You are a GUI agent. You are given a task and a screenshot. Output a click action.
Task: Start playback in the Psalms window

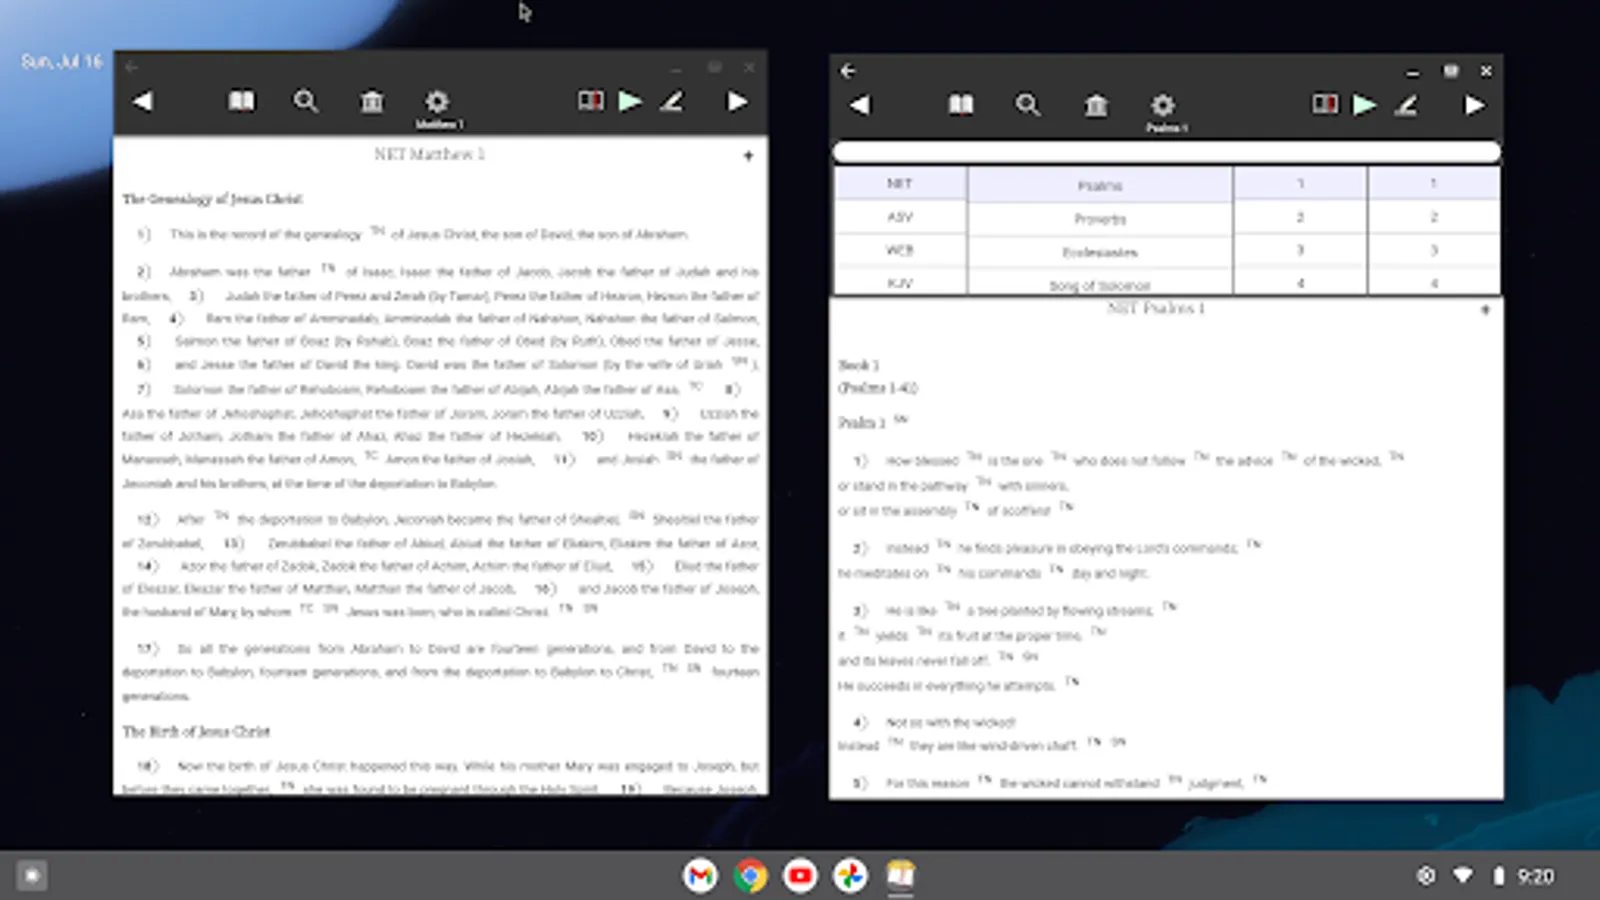pos(1365,105)
